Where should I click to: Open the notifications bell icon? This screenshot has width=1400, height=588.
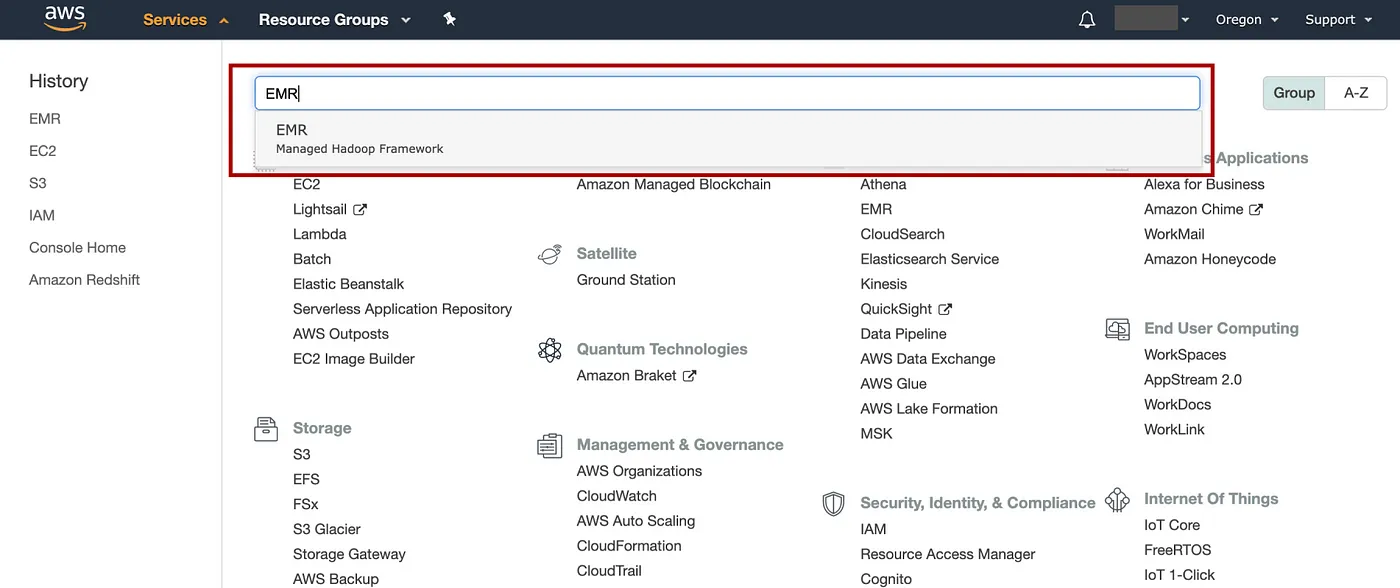[x=1087, y=20]
